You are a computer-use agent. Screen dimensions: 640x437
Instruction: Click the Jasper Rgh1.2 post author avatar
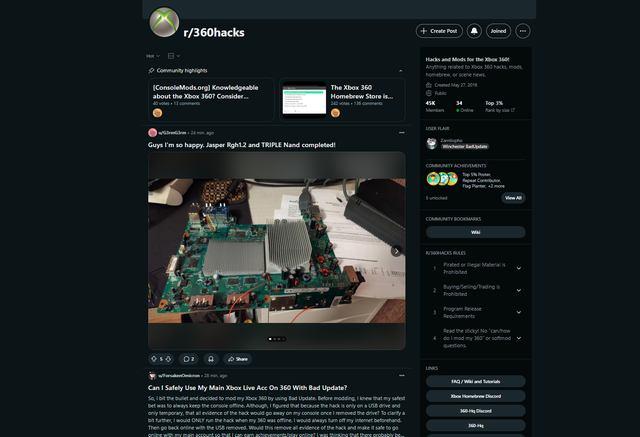click(x=153, y=133)
